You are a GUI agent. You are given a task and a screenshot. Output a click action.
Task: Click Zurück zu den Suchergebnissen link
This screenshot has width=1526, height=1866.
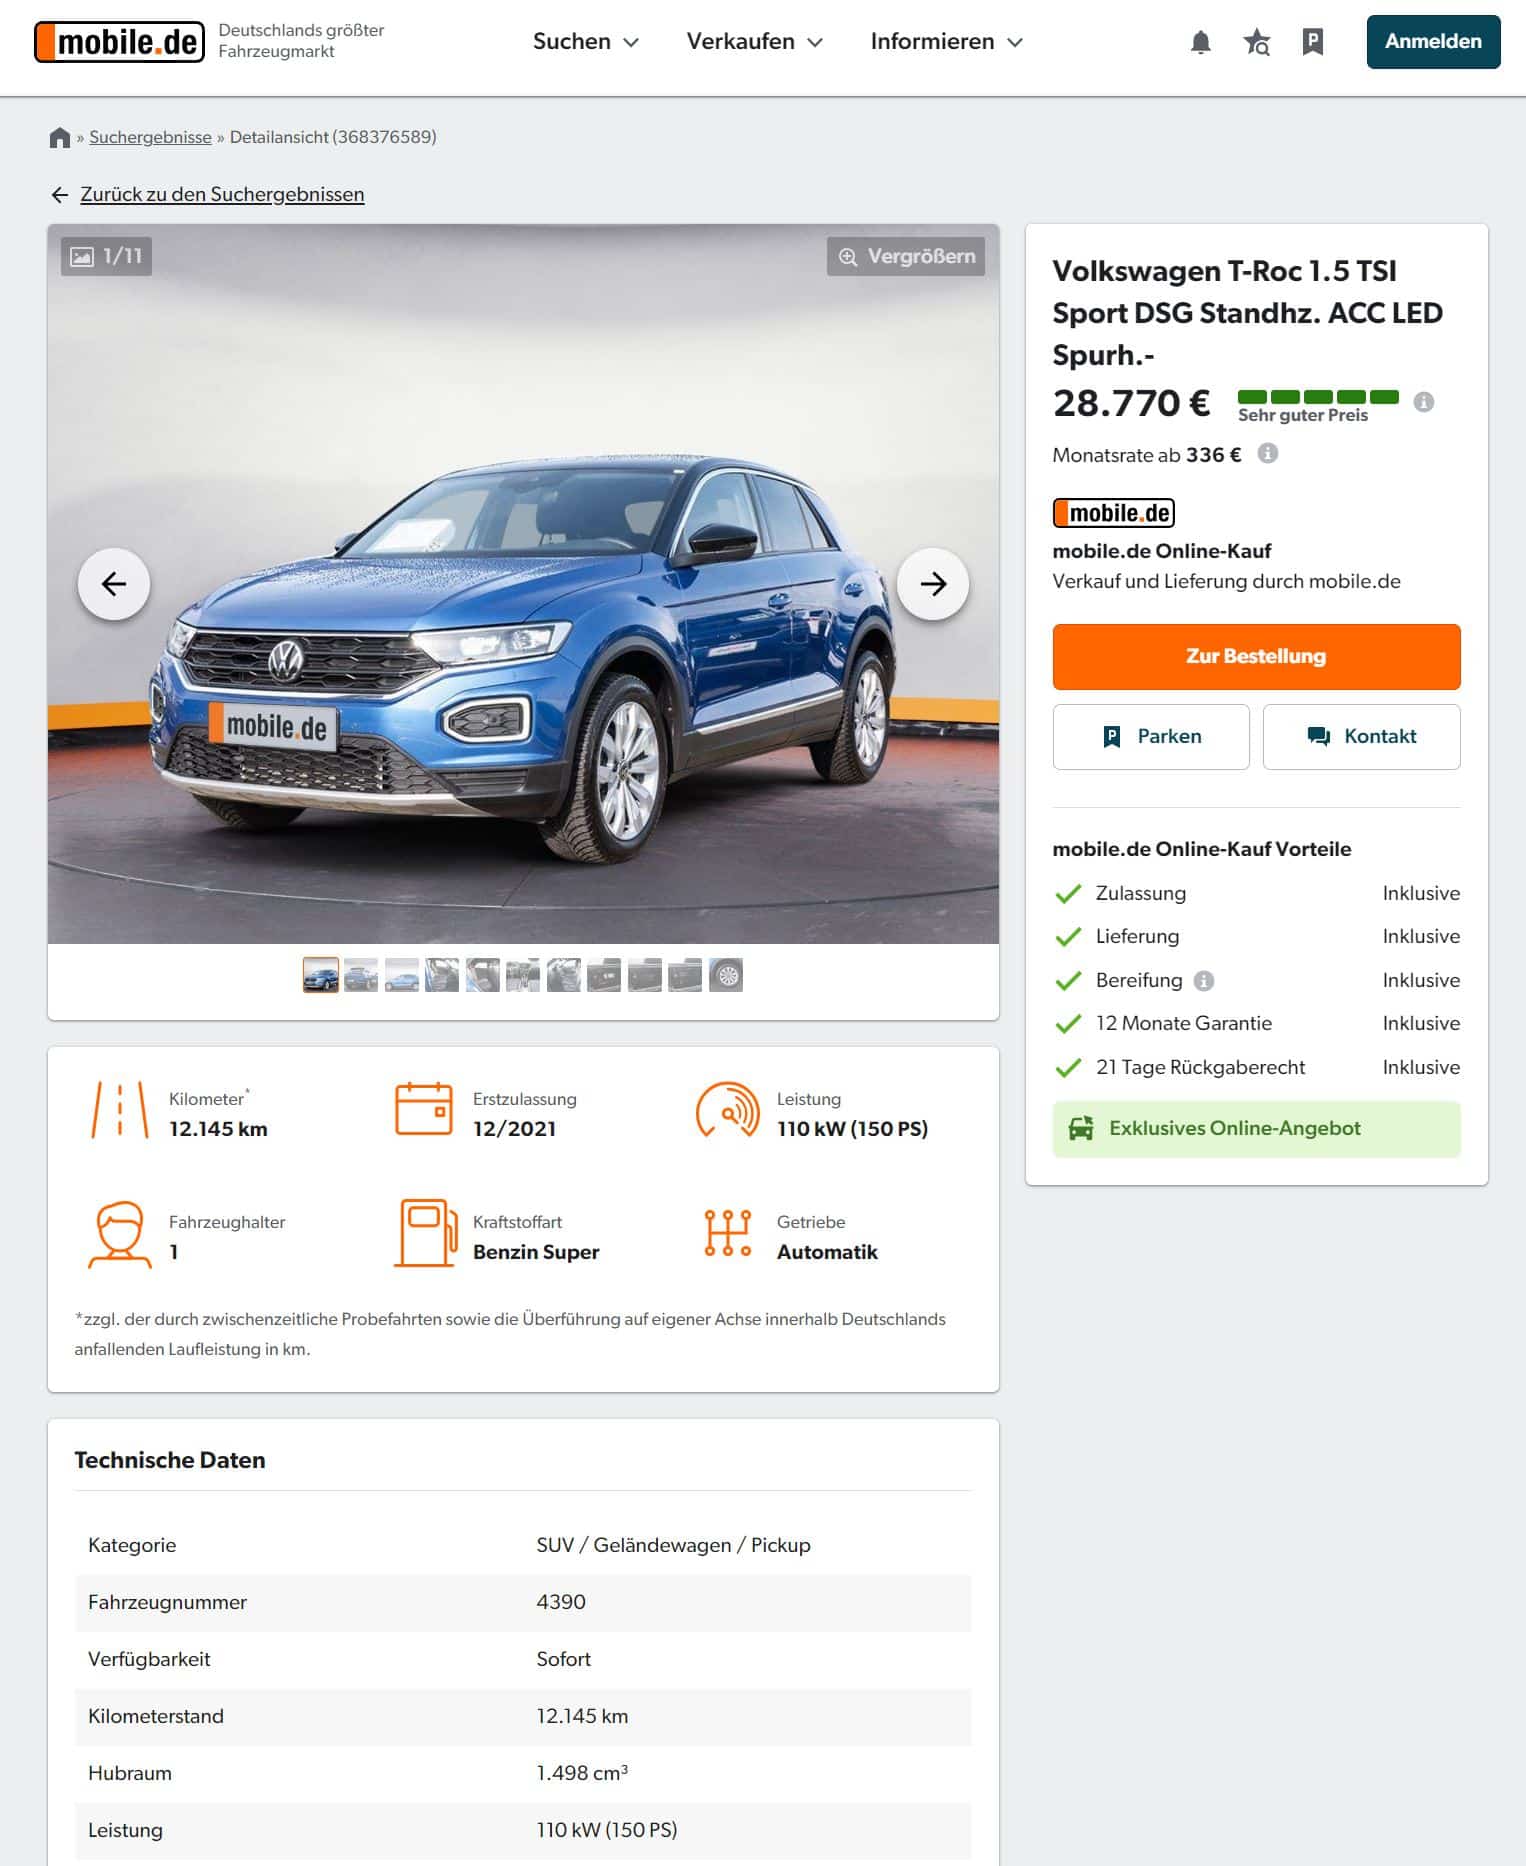222,195
